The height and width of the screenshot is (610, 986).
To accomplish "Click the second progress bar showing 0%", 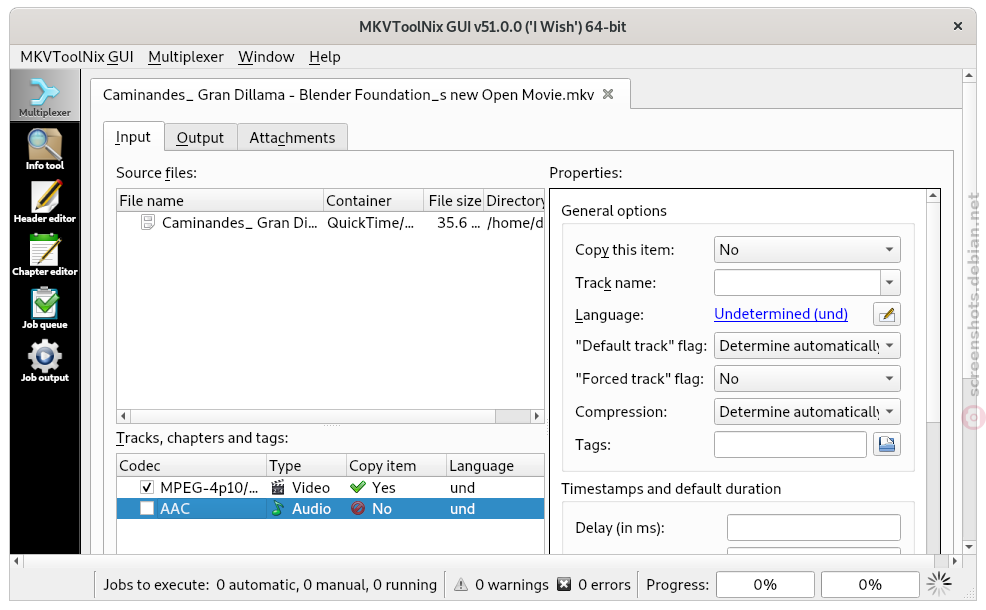I will (870, 585).
